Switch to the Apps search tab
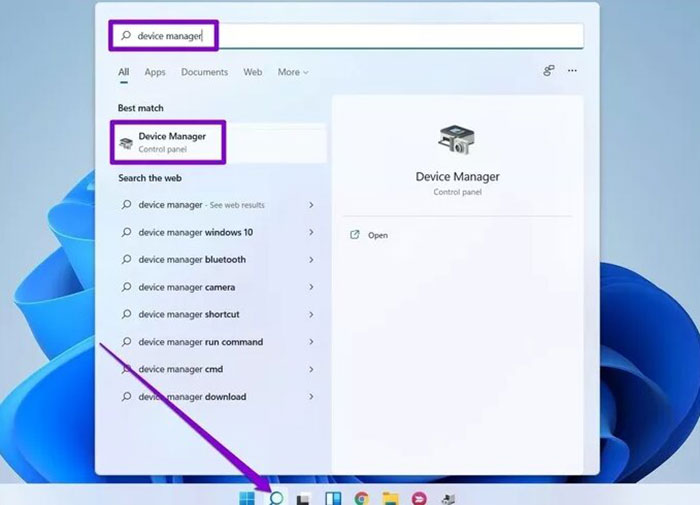This screenshot has height=505, width=700. [x=155, y=72]
